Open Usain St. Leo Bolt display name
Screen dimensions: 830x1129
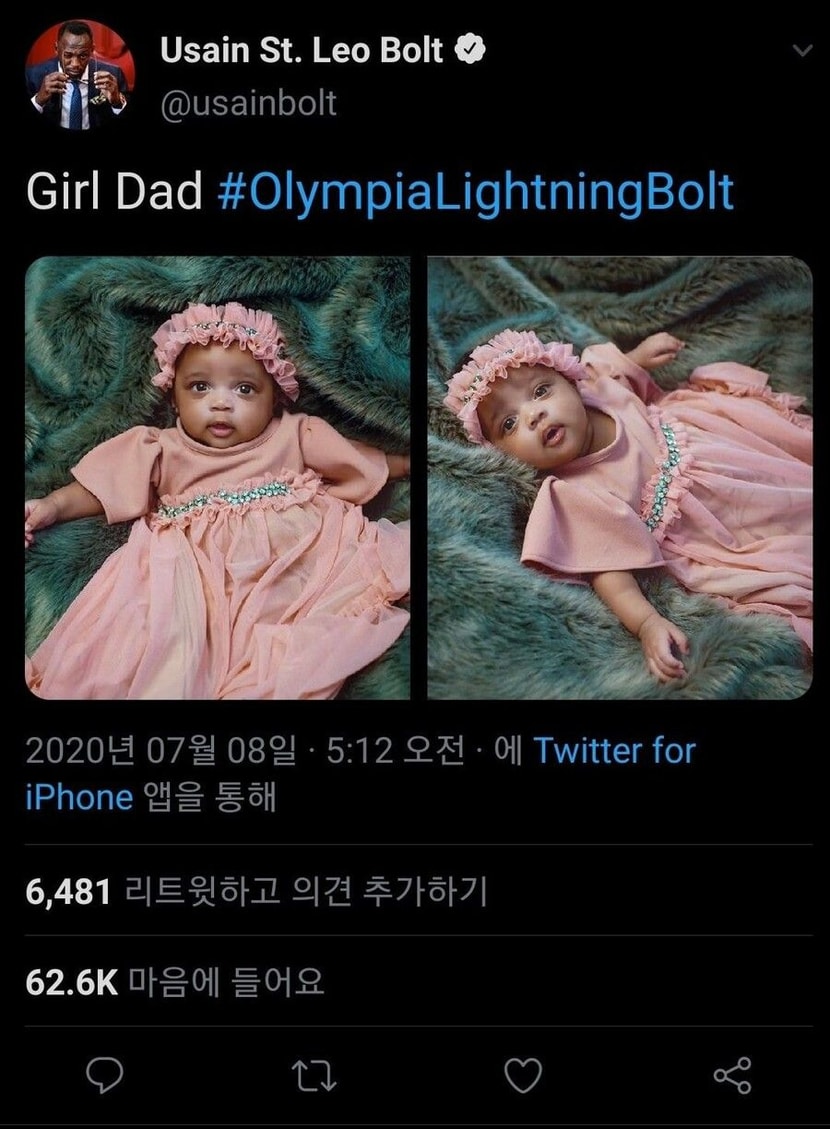[x=302, y=50]
